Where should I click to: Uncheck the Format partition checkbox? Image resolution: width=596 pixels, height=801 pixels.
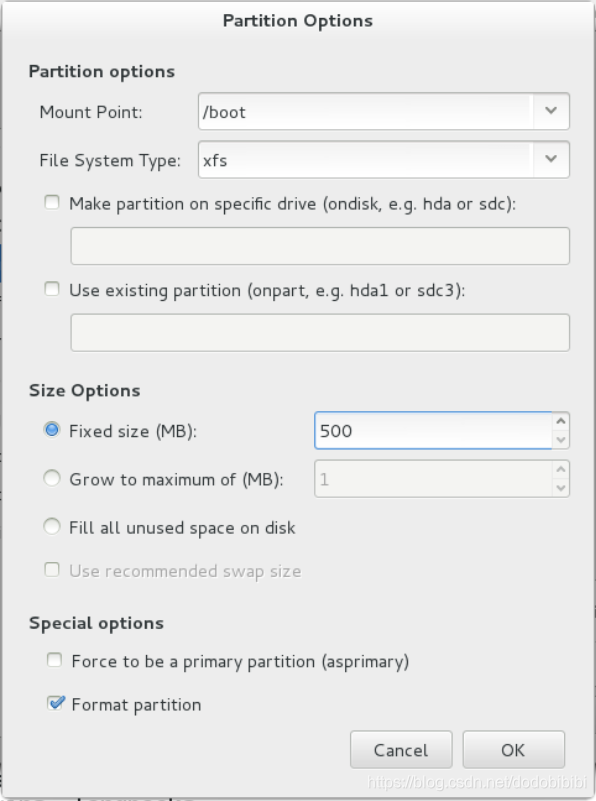(55, 703)
